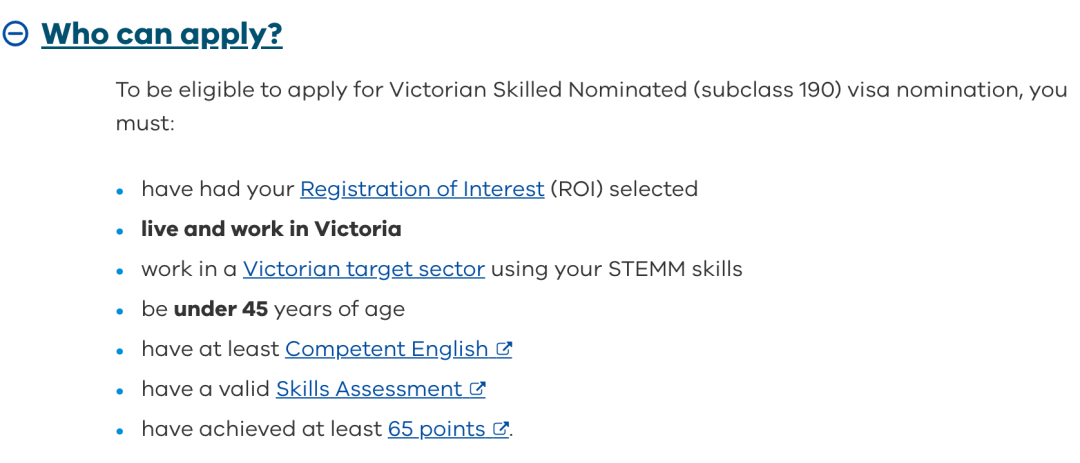This screenshot has width=1080, height=463.
Task: Click bullet dot before "live and work in Victoria"
Action: point(121,231)
